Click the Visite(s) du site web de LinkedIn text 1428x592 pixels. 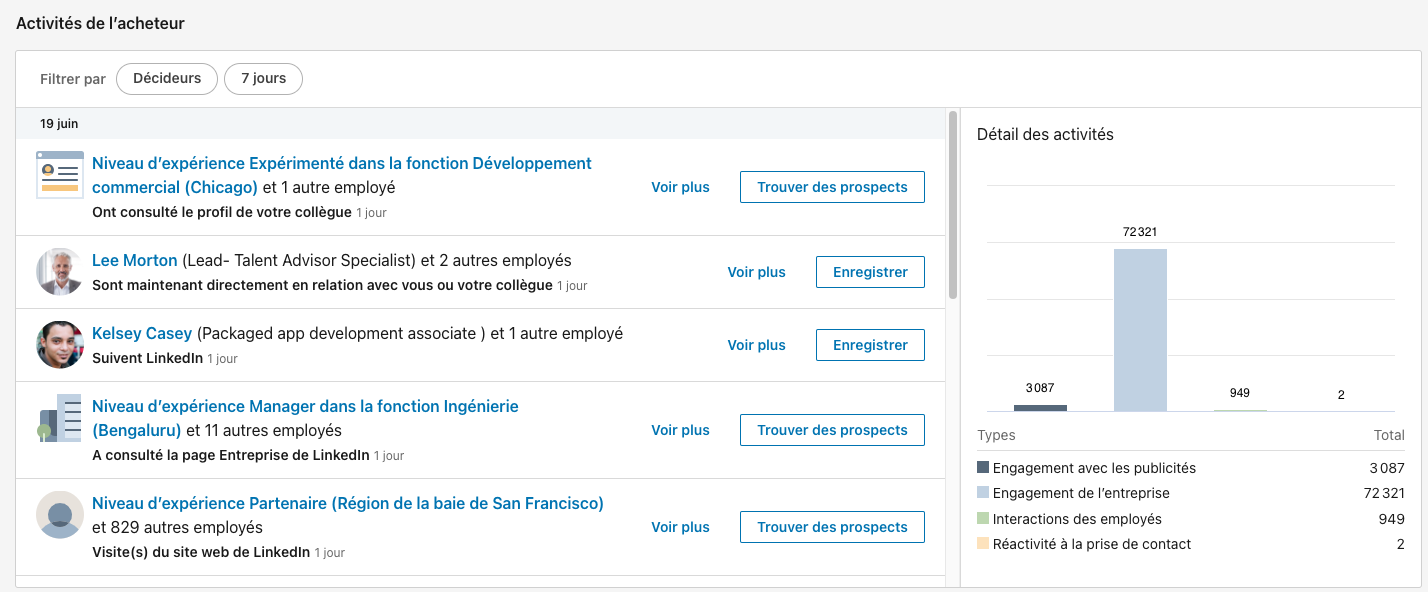coord(201,552)
